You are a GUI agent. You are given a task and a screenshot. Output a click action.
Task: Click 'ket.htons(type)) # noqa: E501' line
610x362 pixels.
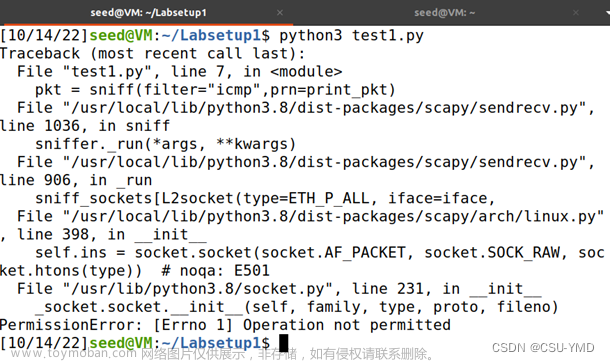click(135, 271)
